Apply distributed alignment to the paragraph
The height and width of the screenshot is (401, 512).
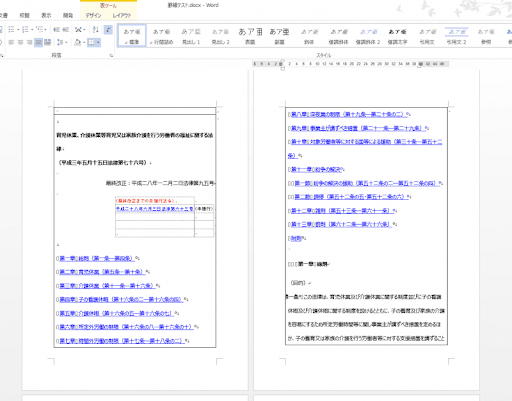[48, 42]
